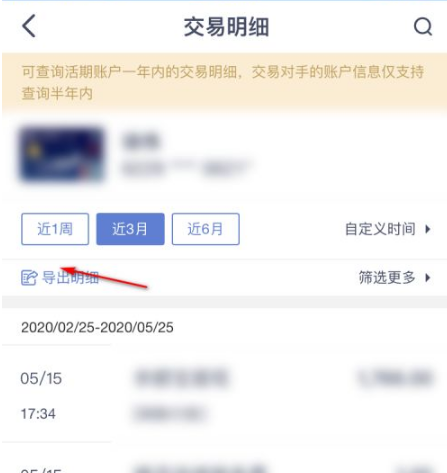Open second 05/15 transaction row at bottom

pyautogui.click(x=224, y=462)
